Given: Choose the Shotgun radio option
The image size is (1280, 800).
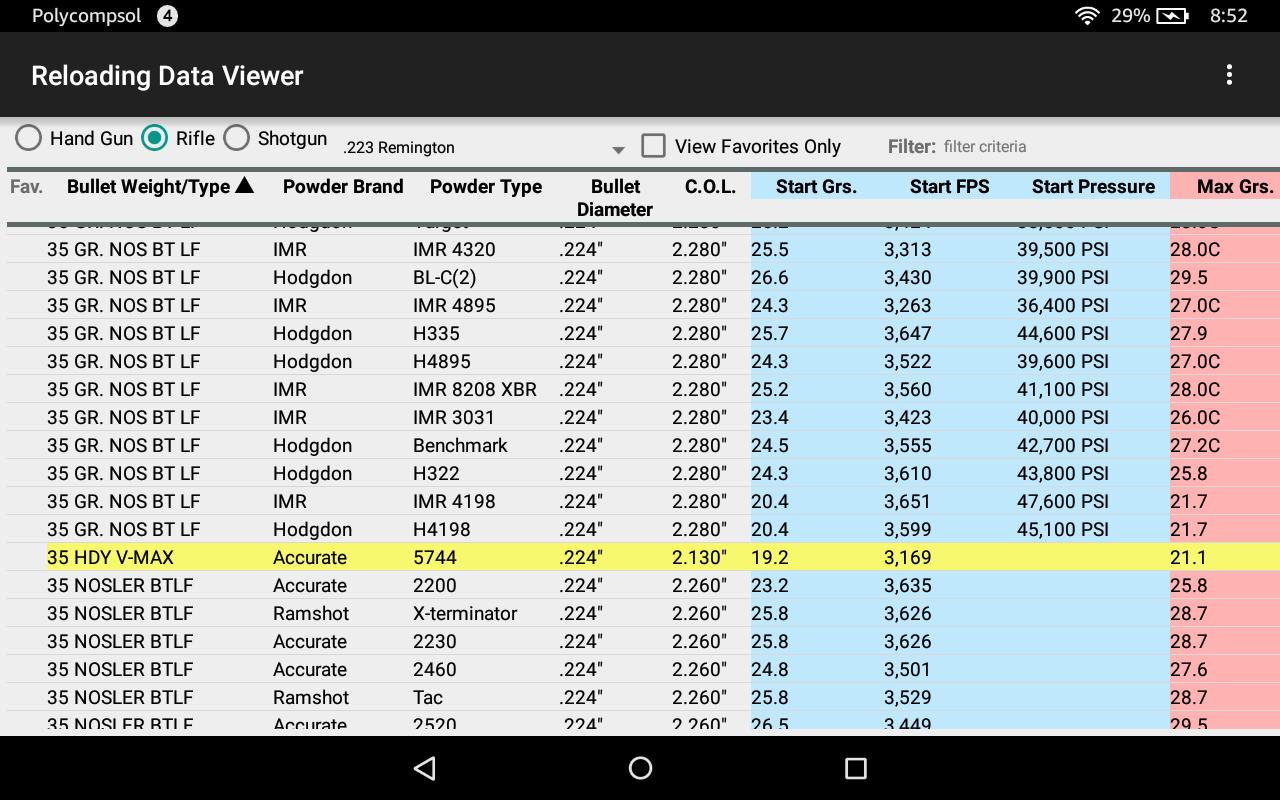Looking at the screenshot, I should [237, 138].
